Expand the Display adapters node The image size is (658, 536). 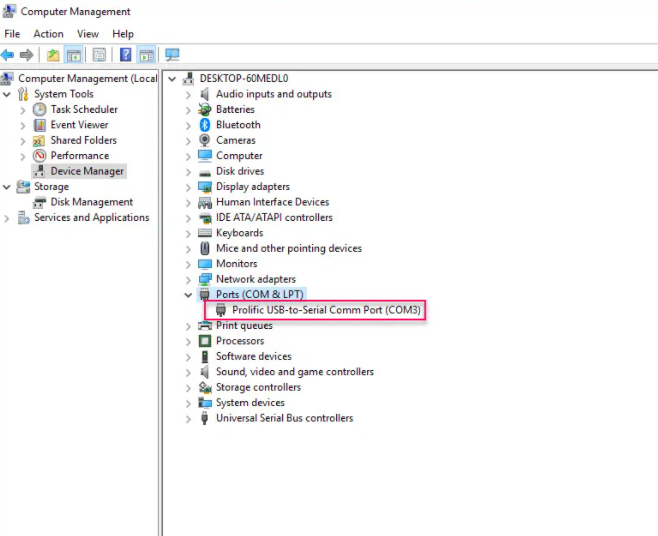(x=188, y=188)
